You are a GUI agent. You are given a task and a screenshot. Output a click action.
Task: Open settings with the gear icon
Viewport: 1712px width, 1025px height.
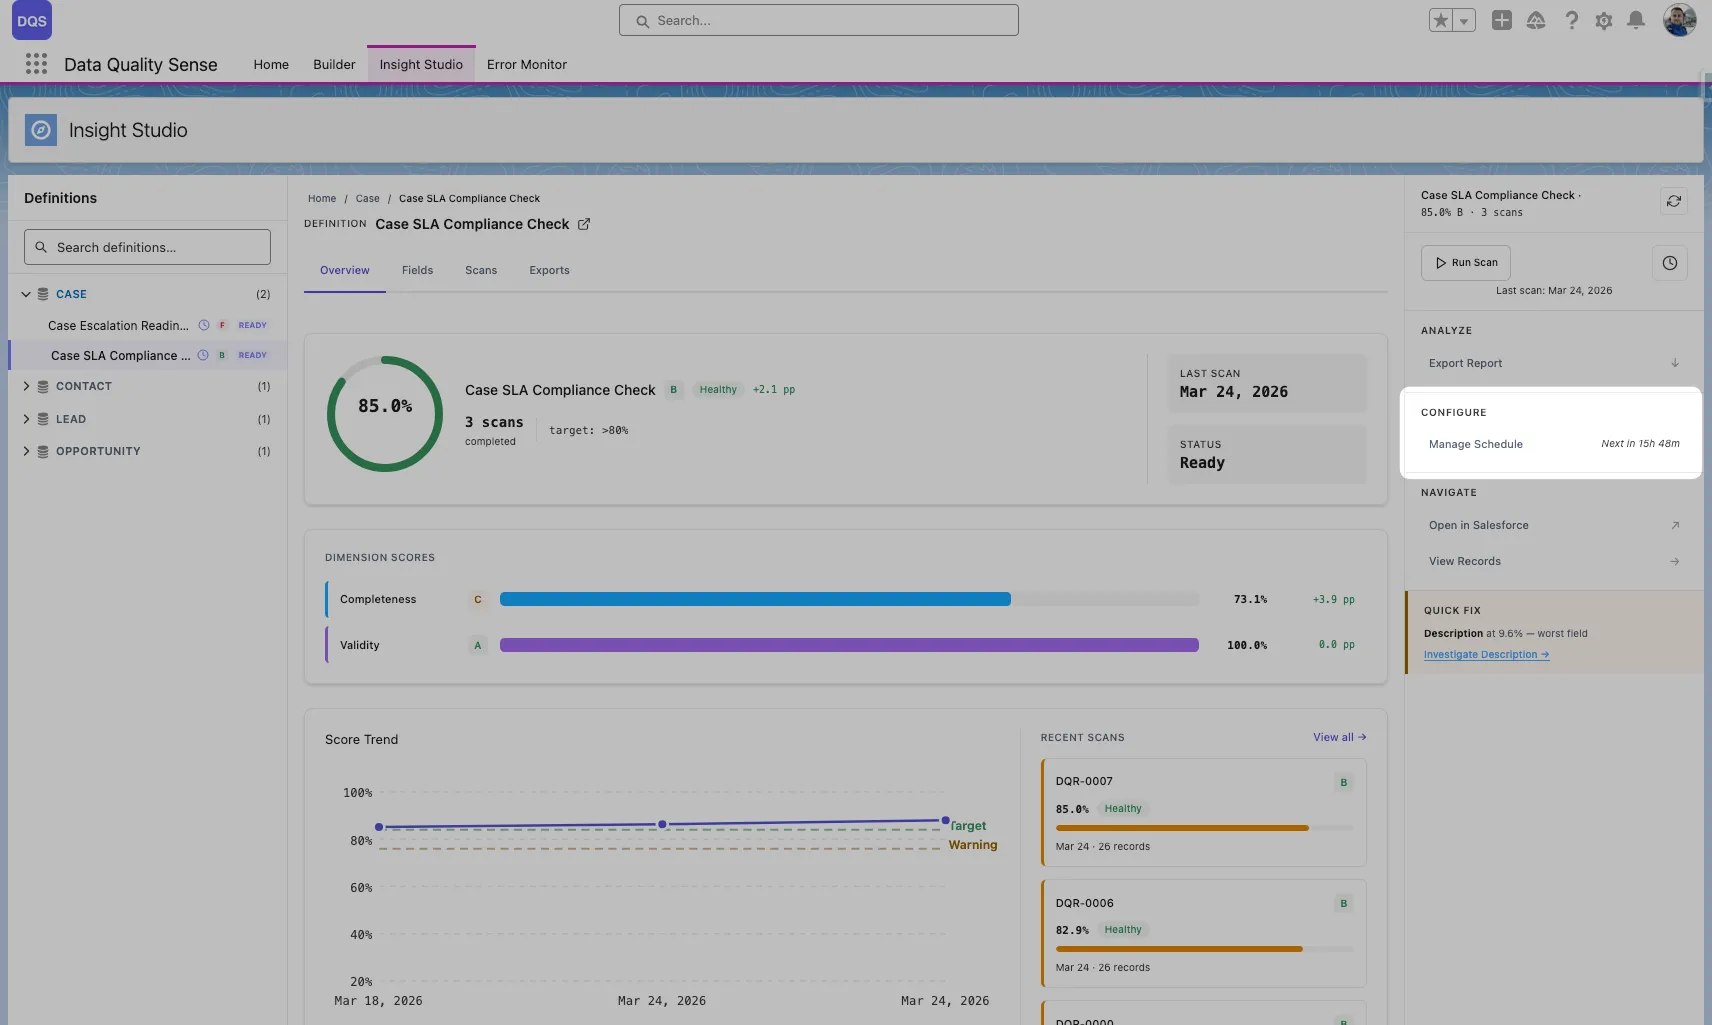(1604, 20)
